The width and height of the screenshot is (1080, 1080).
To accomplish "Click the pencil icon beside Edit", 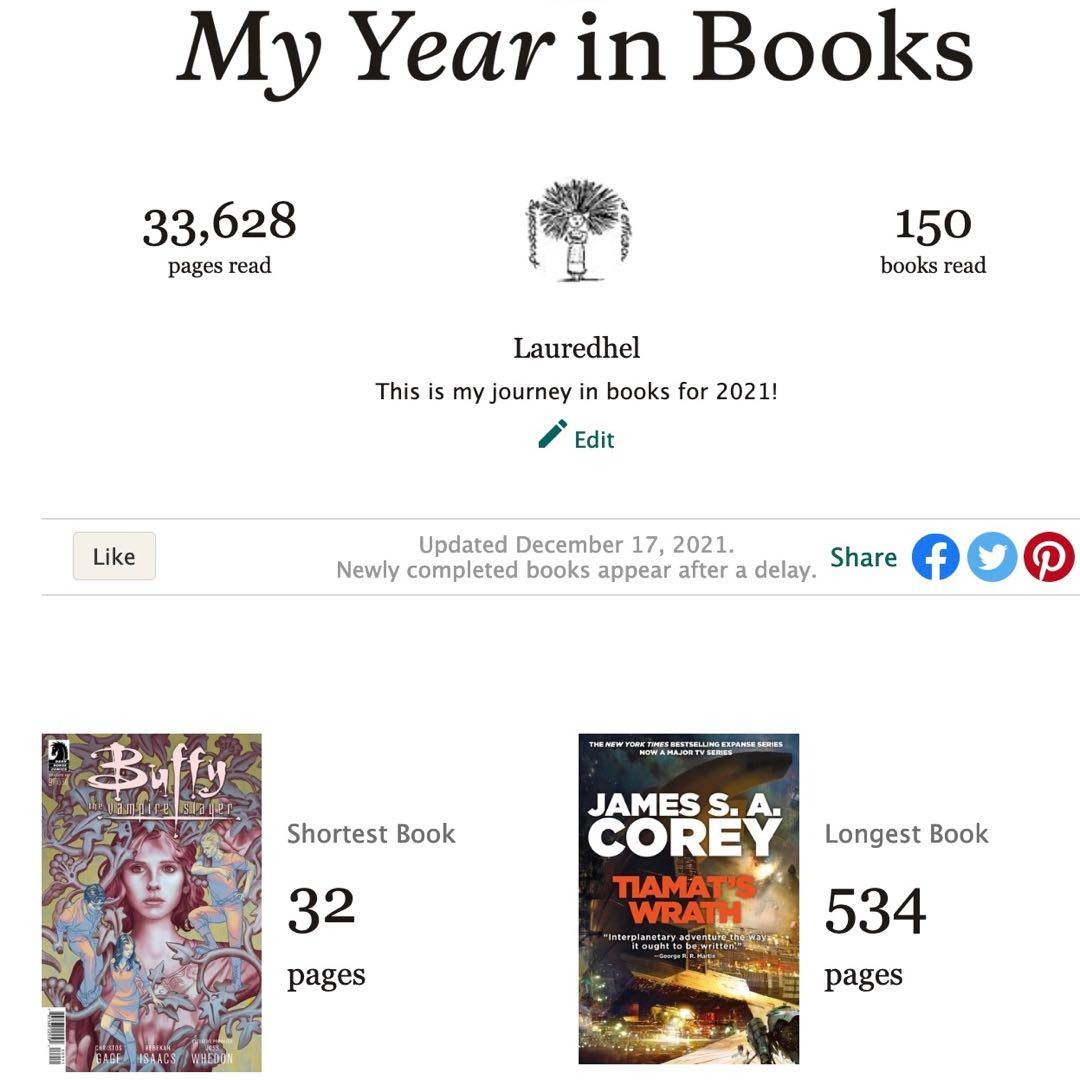I will [x=552, y=435].
